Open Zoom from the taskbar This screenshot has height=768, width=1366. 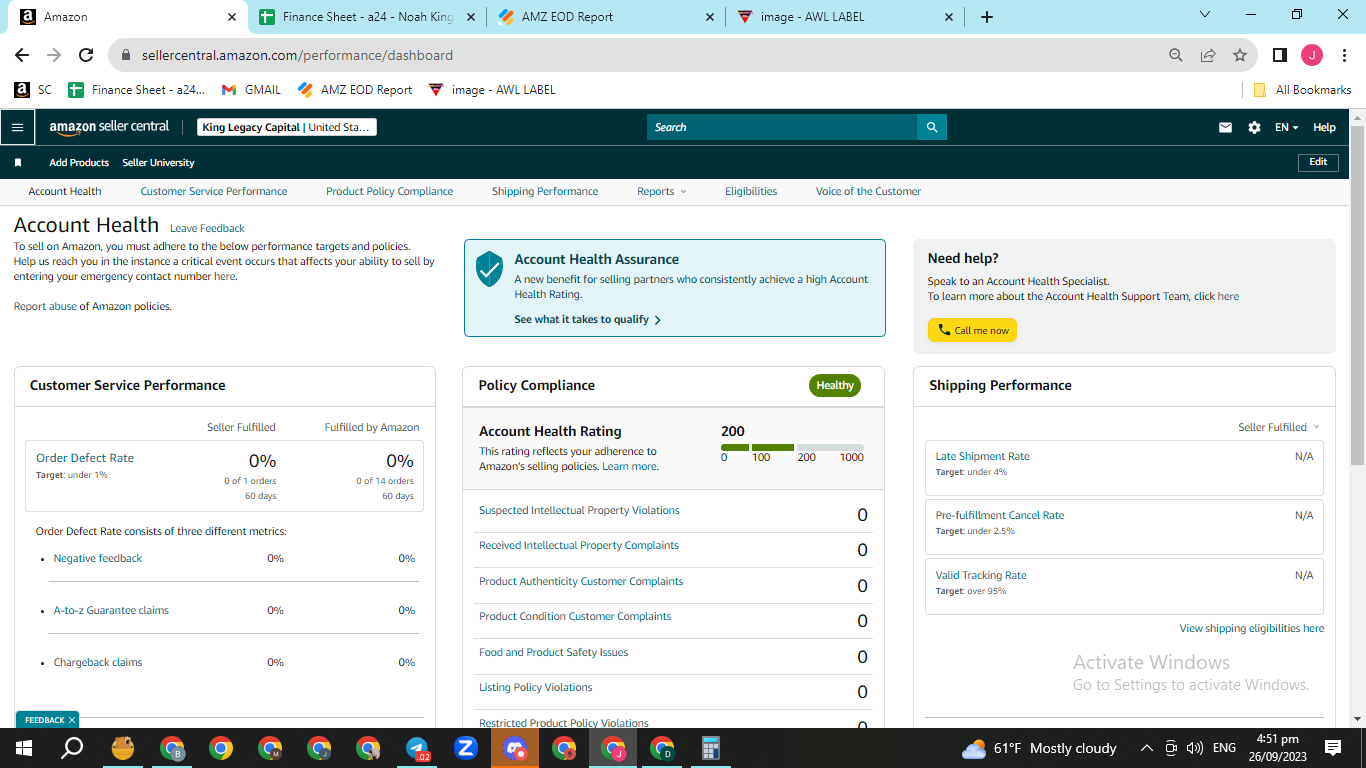click(465, 748)
